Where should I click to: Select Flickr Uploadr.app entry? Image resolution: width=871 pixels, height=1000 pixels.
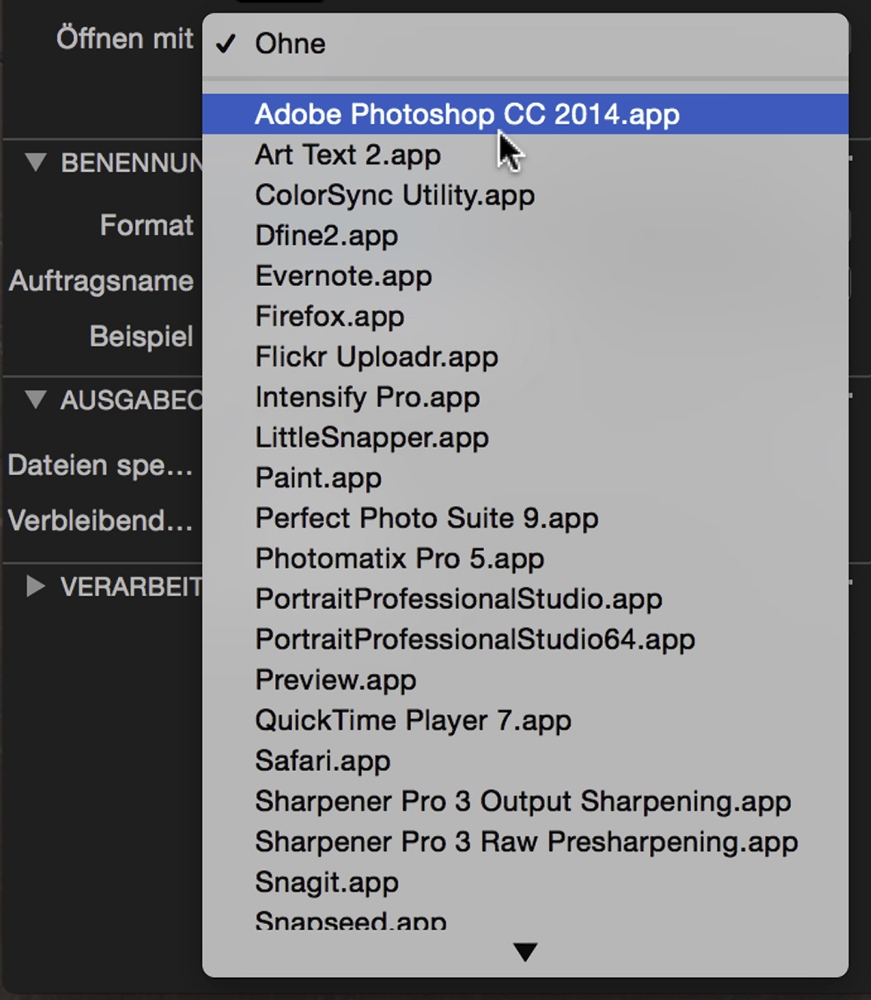(525, 357)
